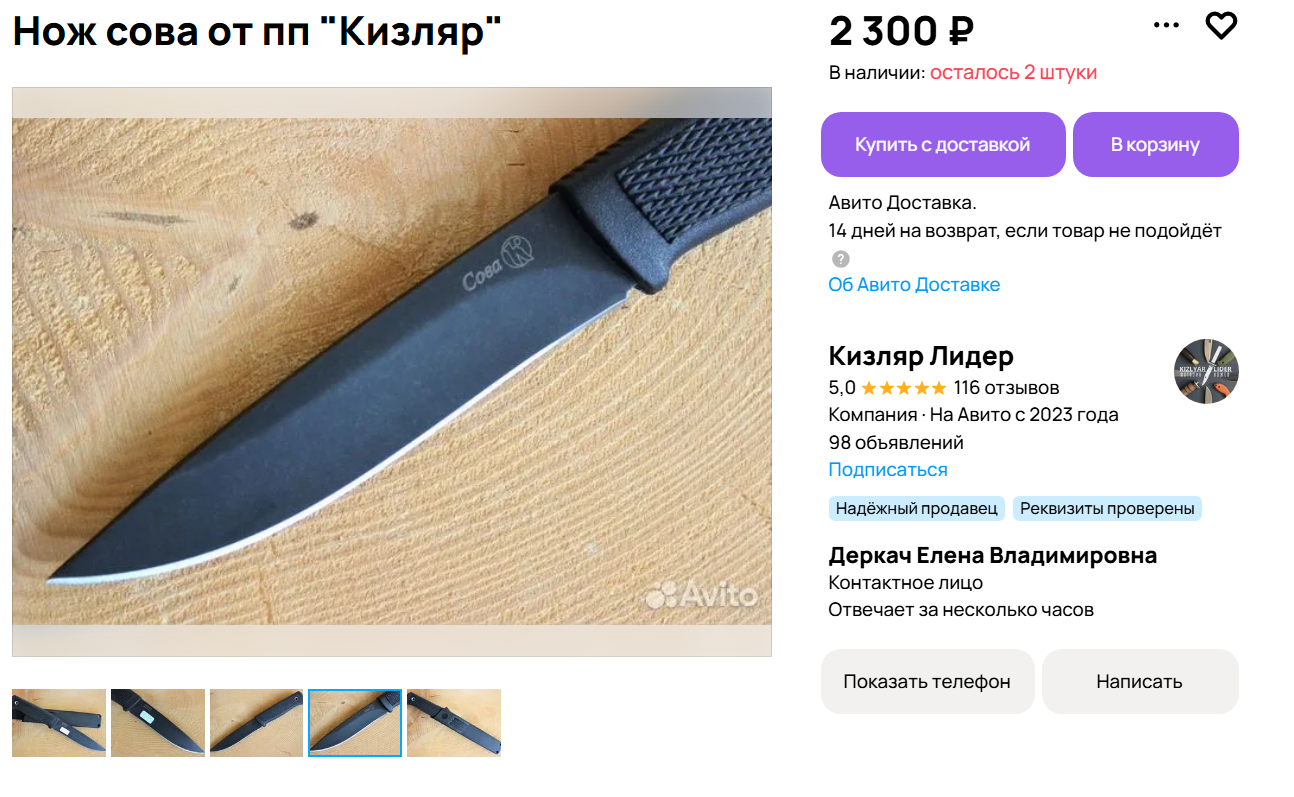Image resolution: width=1294 pixels, height=797 pixels.
Task: Open Кизляр Лидер seller avatar
Action: tap(1206, 371)
